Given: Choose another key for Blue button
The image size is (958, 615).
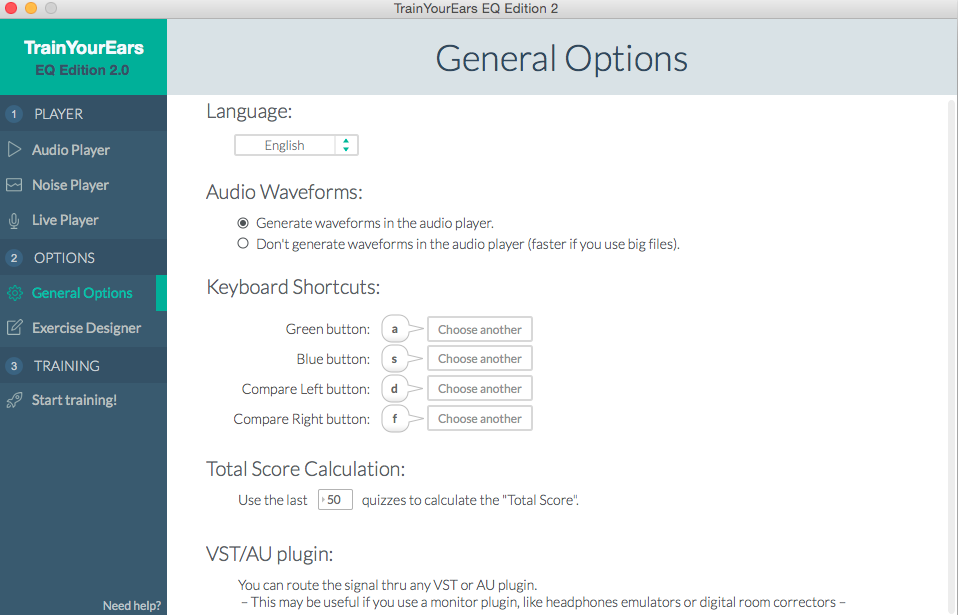Looking at the screenshot, I should coord(479,359).
